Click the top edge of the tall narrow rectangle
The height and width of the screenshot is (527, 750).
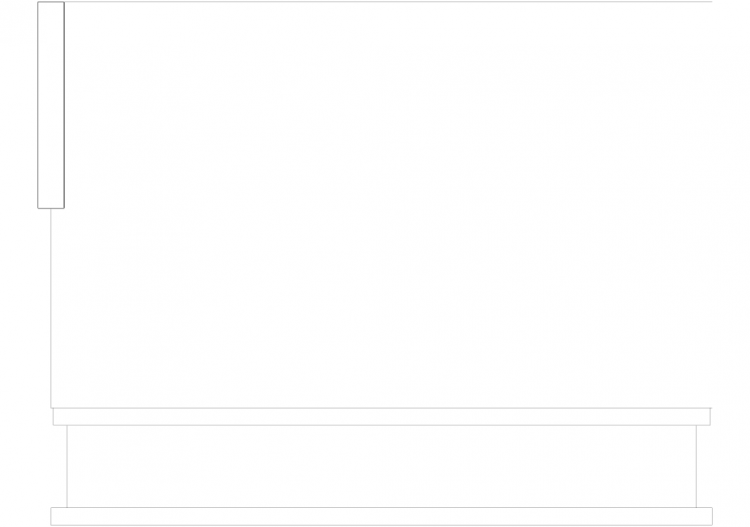click(51, 2)
